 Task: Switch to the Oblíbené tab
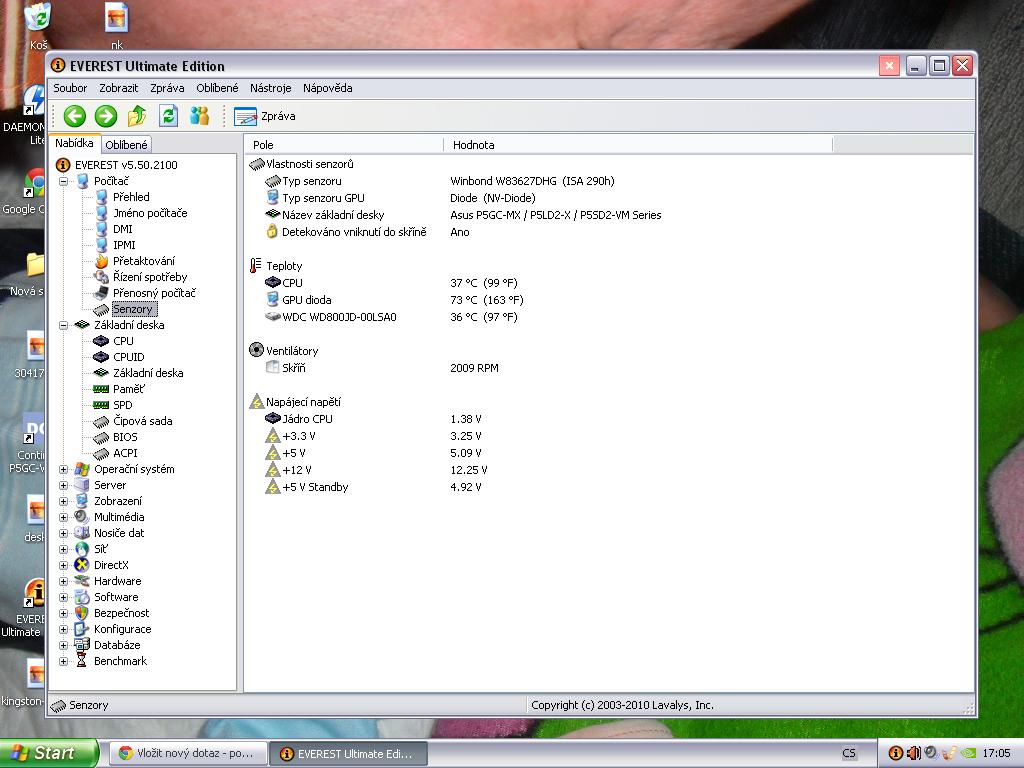126,145
